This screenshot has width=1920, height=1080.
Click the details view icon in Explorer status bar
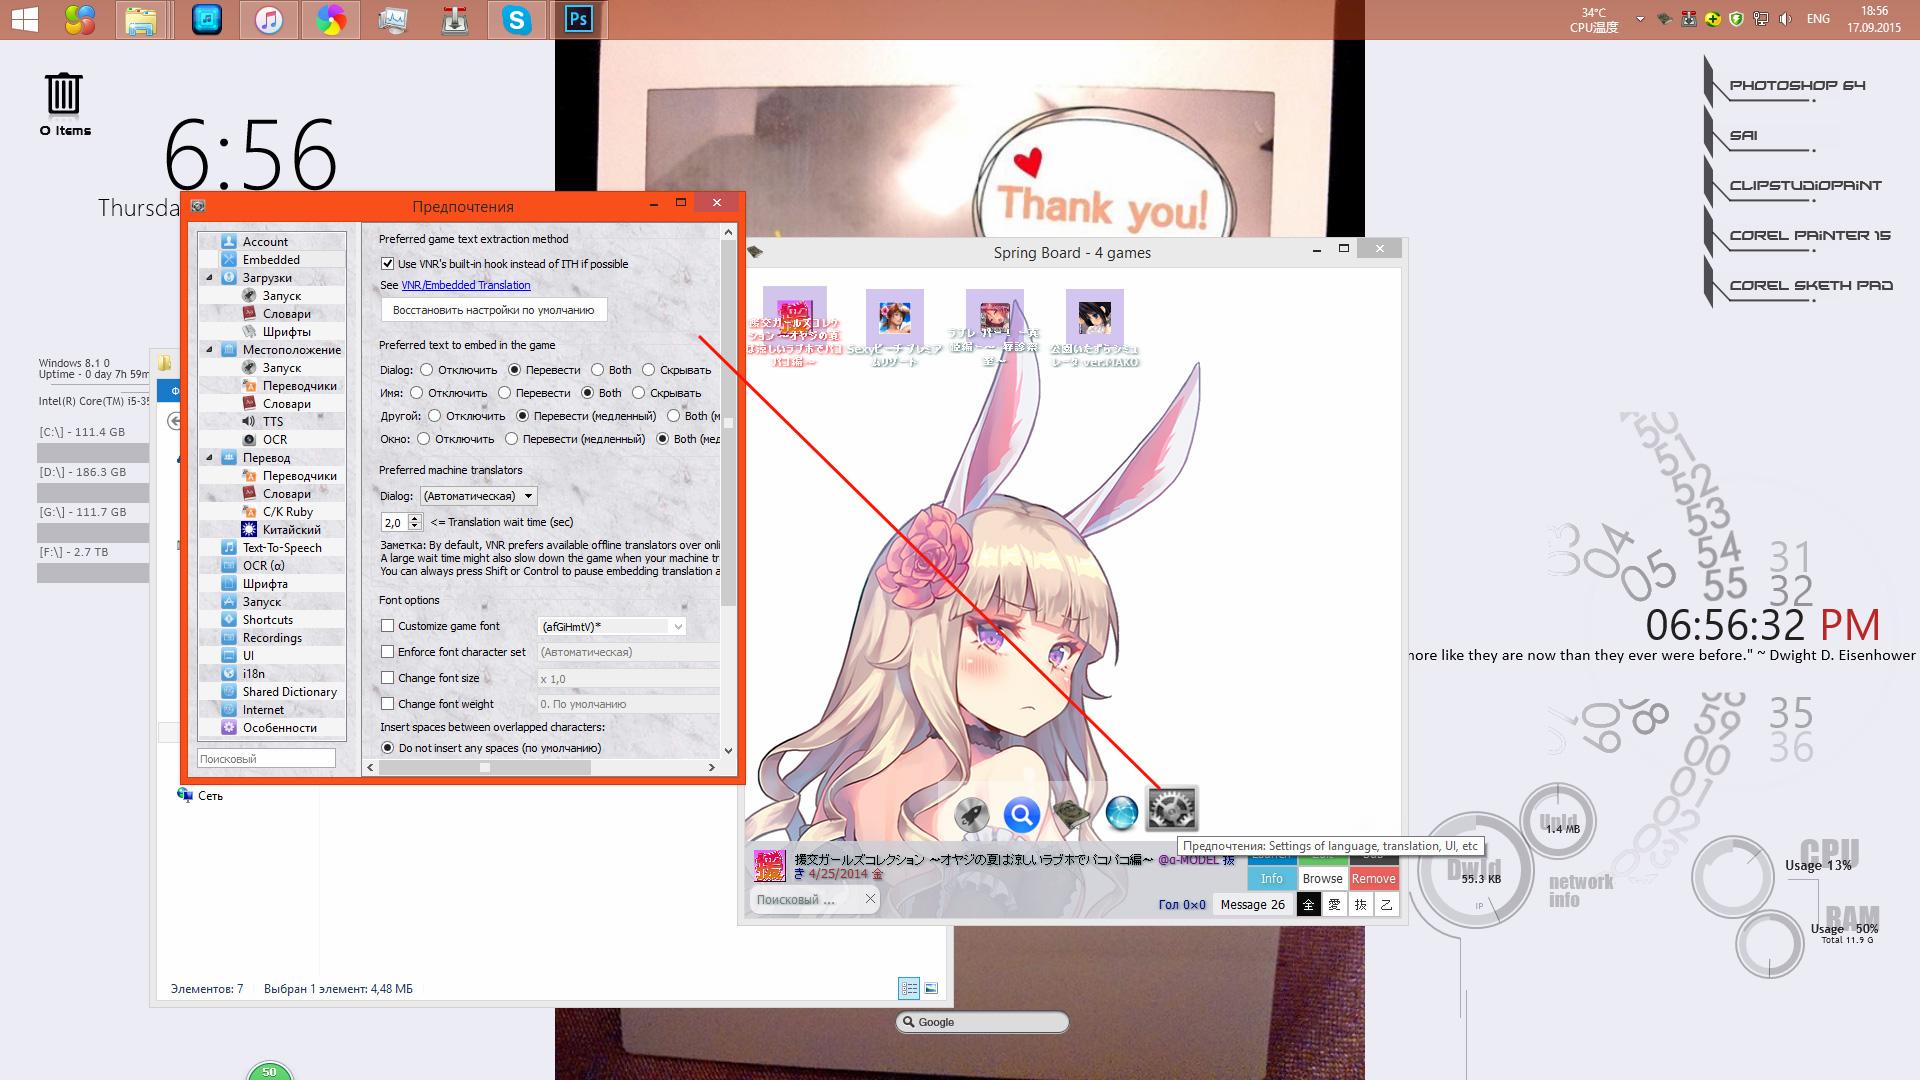908,988
